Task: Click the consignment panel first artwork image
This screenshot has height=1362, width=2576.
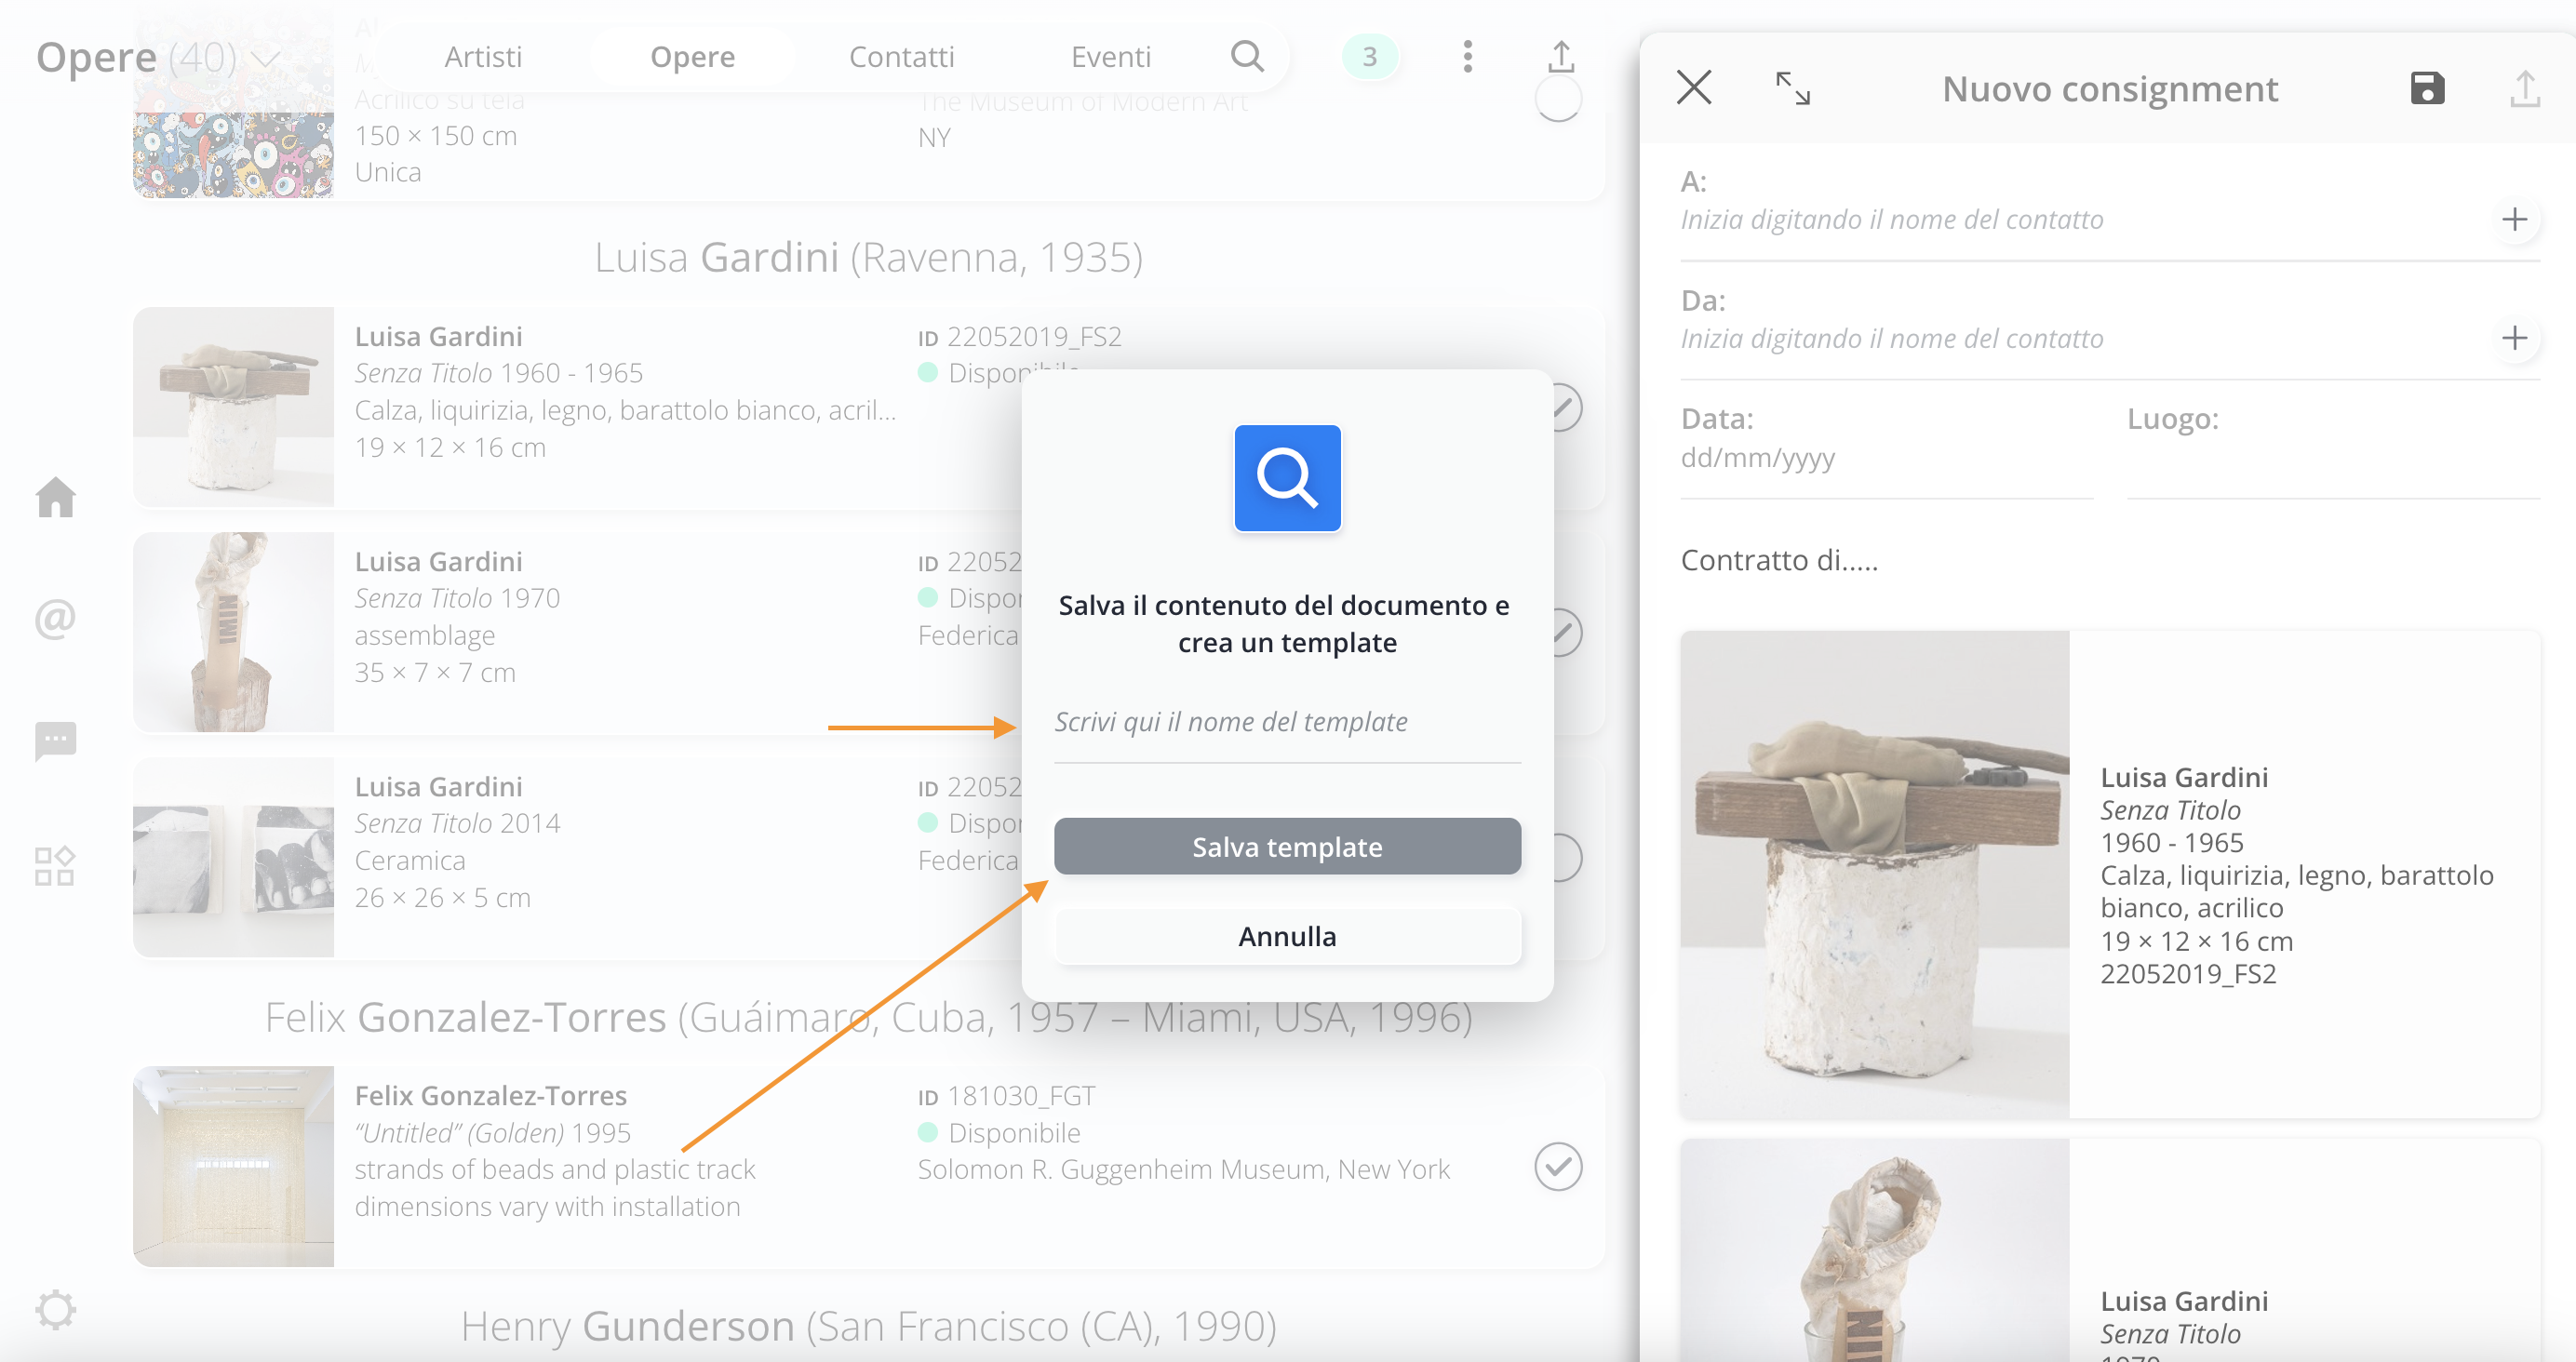Action: coord(1874,874)
